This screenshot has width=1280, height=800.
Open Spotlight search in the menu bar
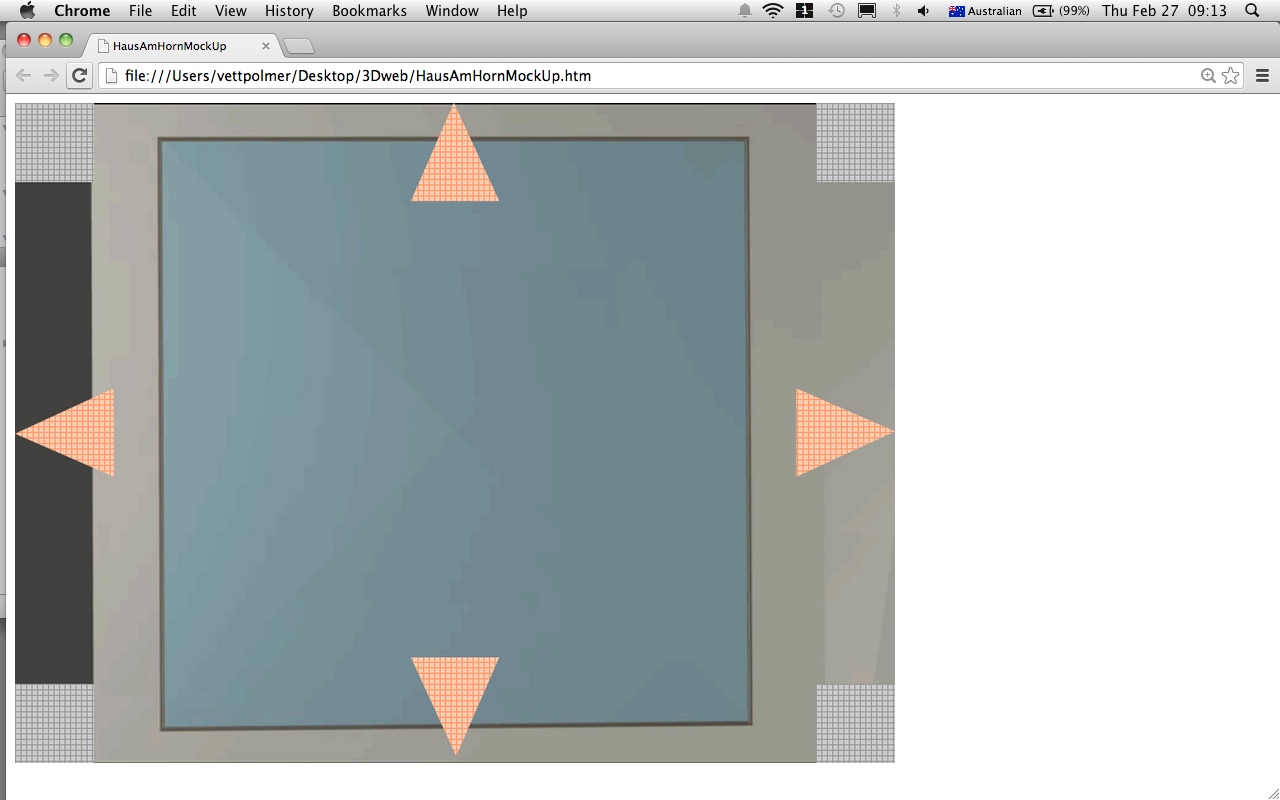click(x=1252, y=11)
